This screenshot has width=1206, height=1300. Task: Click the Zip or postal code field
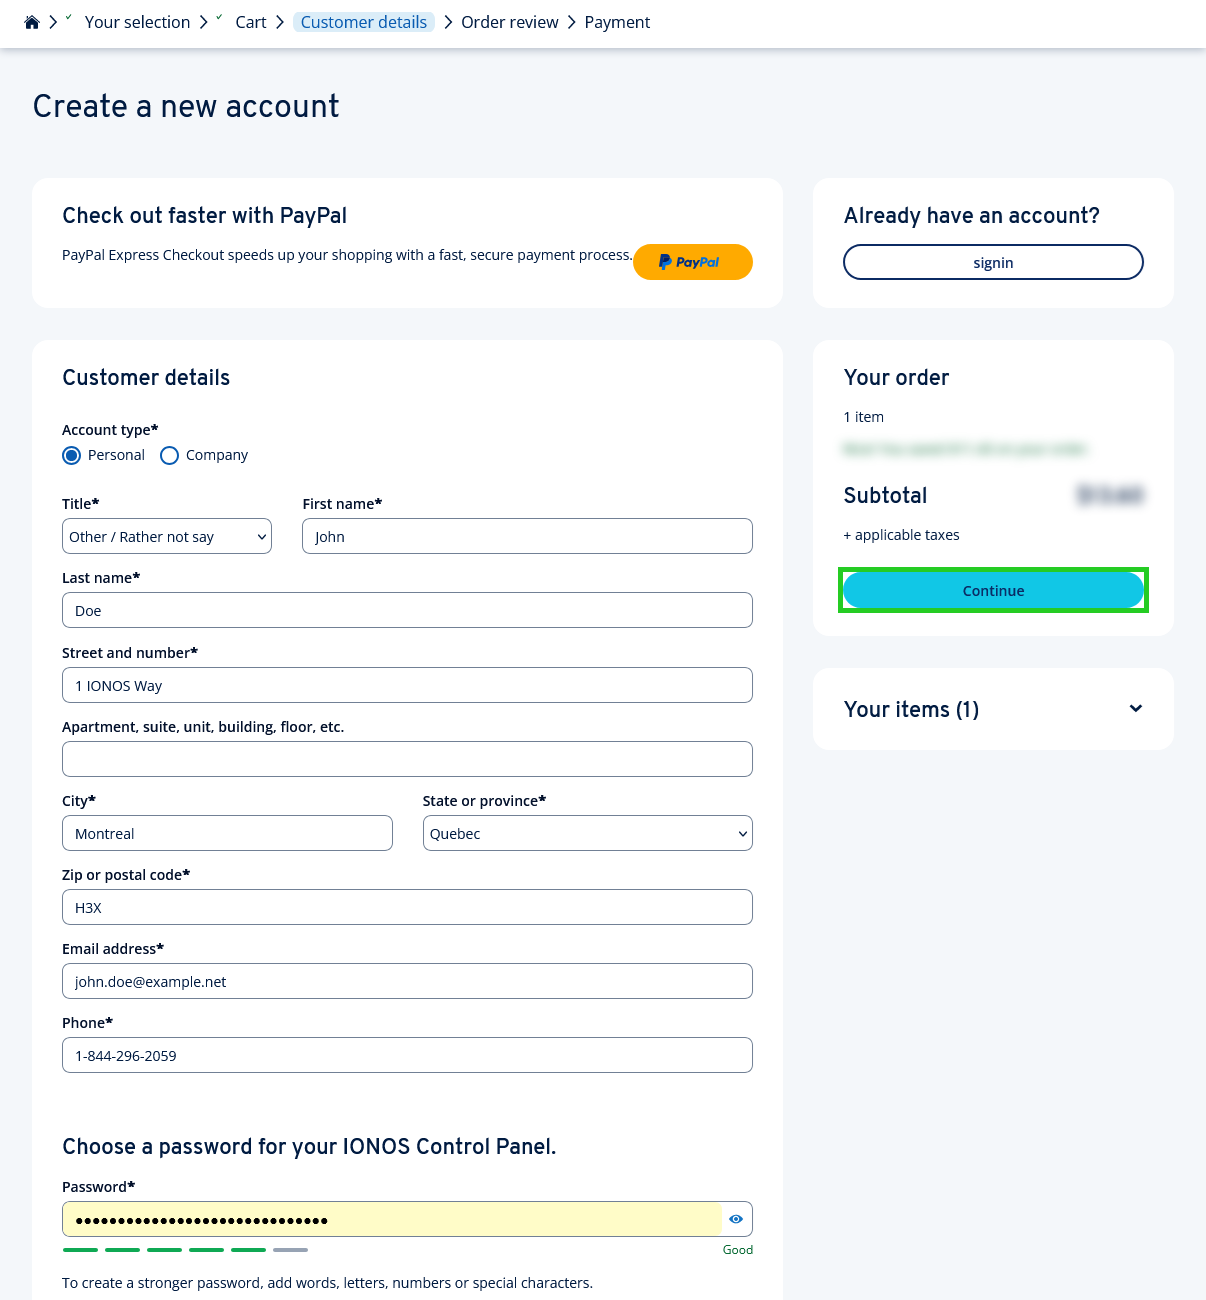click(x=407, y=908)
